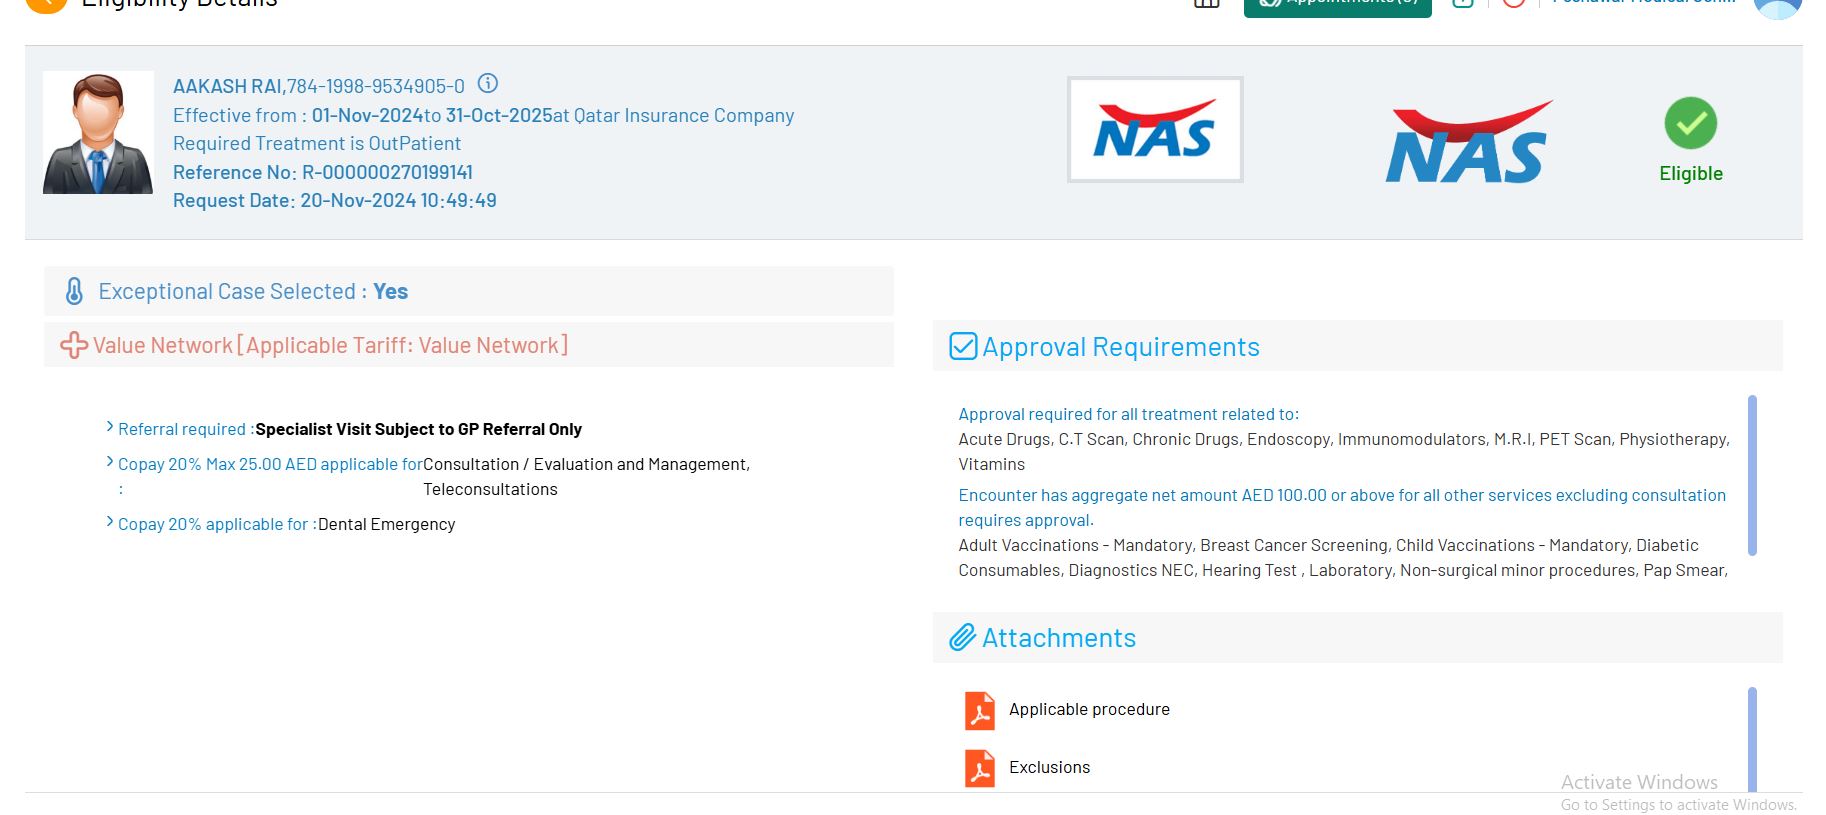Click the Approval Requirements panel scrollbar
Image resolution: width=1826 pixels, height=815 pixels.
click(x=1752, y=475)
